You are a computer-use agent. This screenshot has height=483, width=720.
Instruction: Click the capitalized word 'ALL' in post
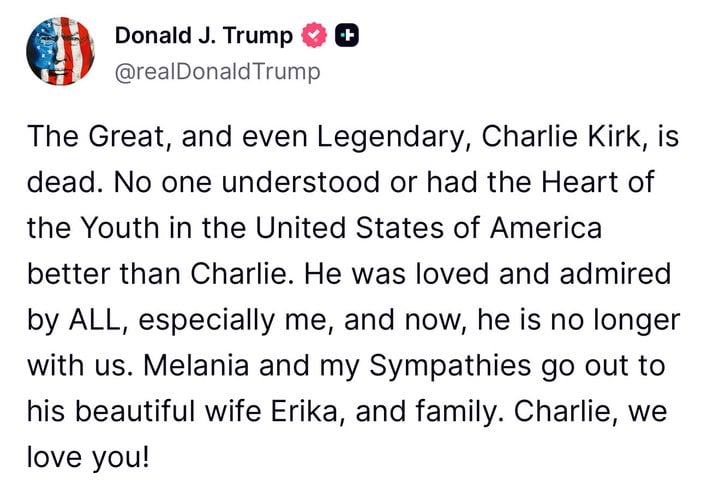(95, 320)
